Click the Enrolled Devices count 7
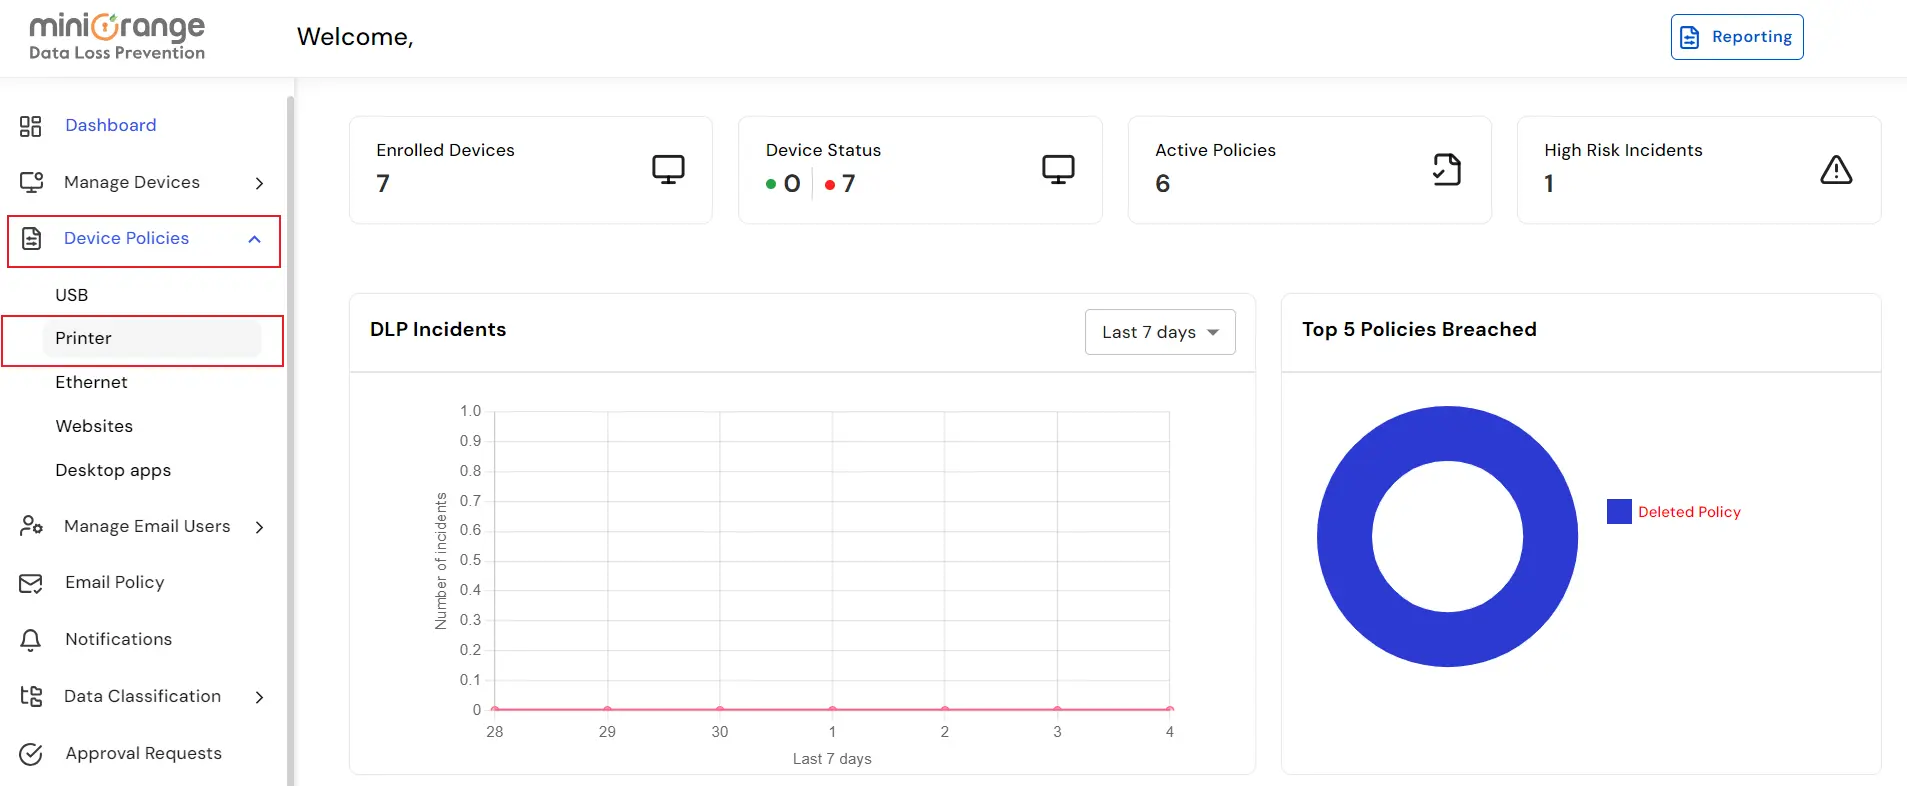1907x786 pixels. (383, 184)
